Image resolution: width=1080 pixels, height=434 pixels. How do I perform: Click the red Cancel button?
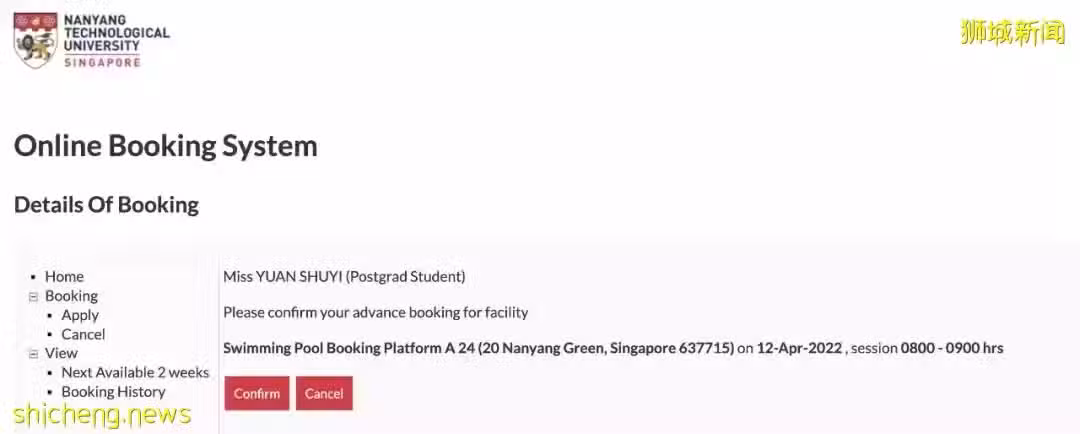coord(324,393)
